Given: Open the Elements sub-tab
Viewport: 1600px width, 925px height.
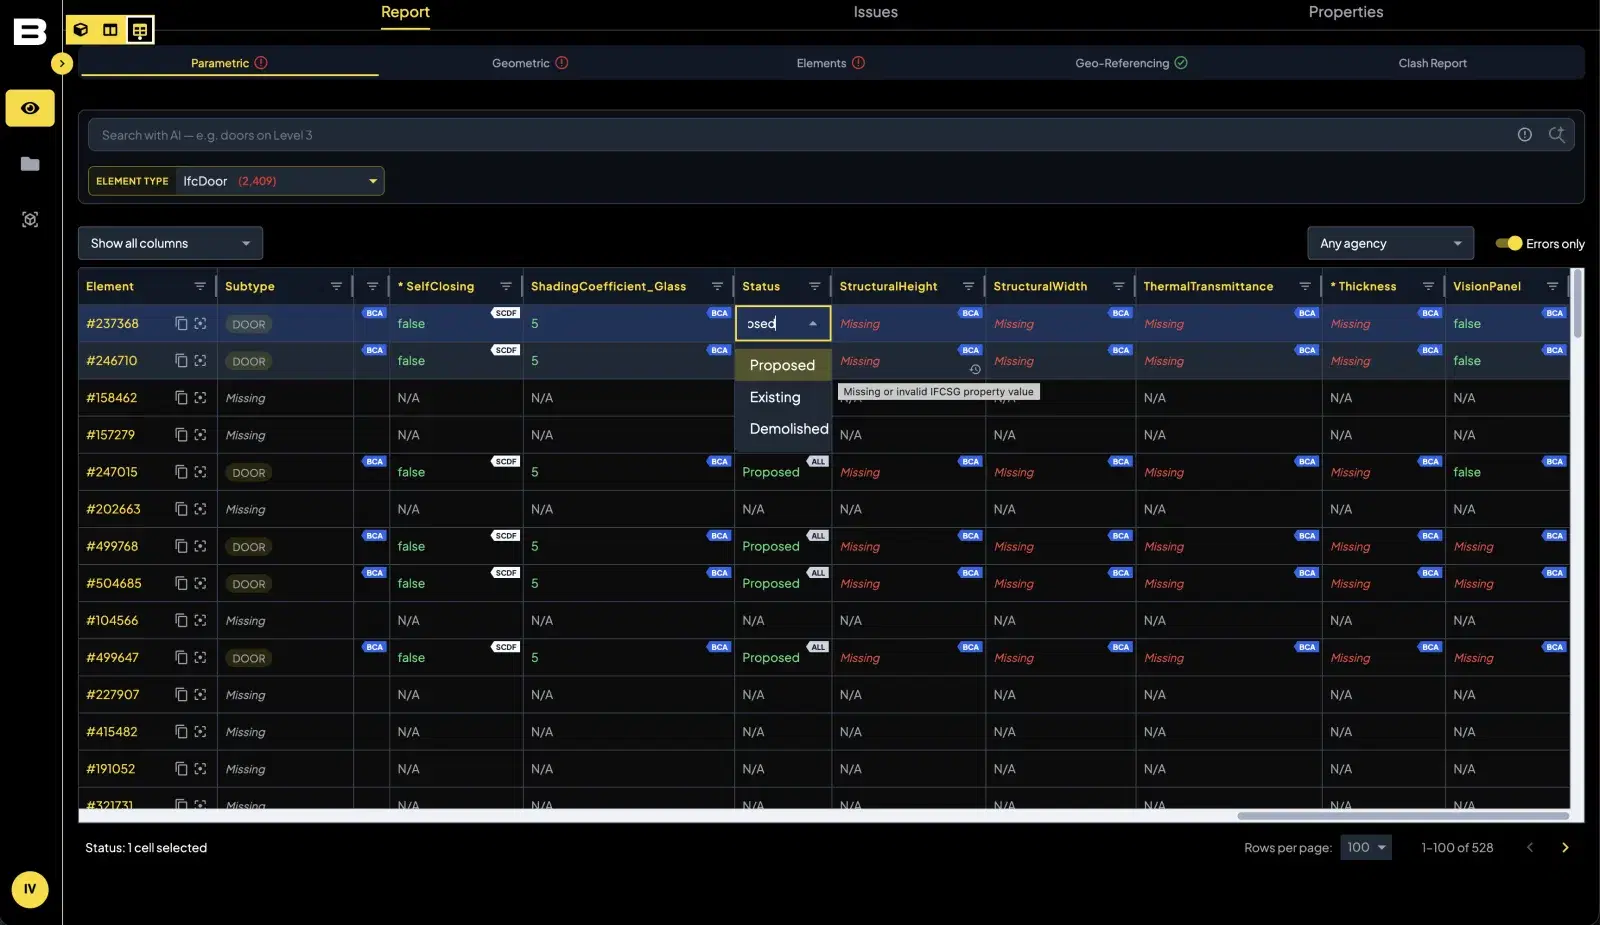Looking at the screenshot, I should (x=831, y=63).
